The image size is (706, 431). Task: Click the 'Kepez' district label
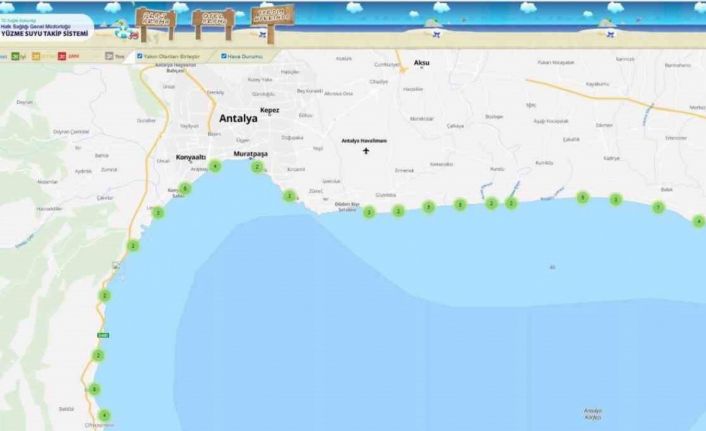pos(269,109)
